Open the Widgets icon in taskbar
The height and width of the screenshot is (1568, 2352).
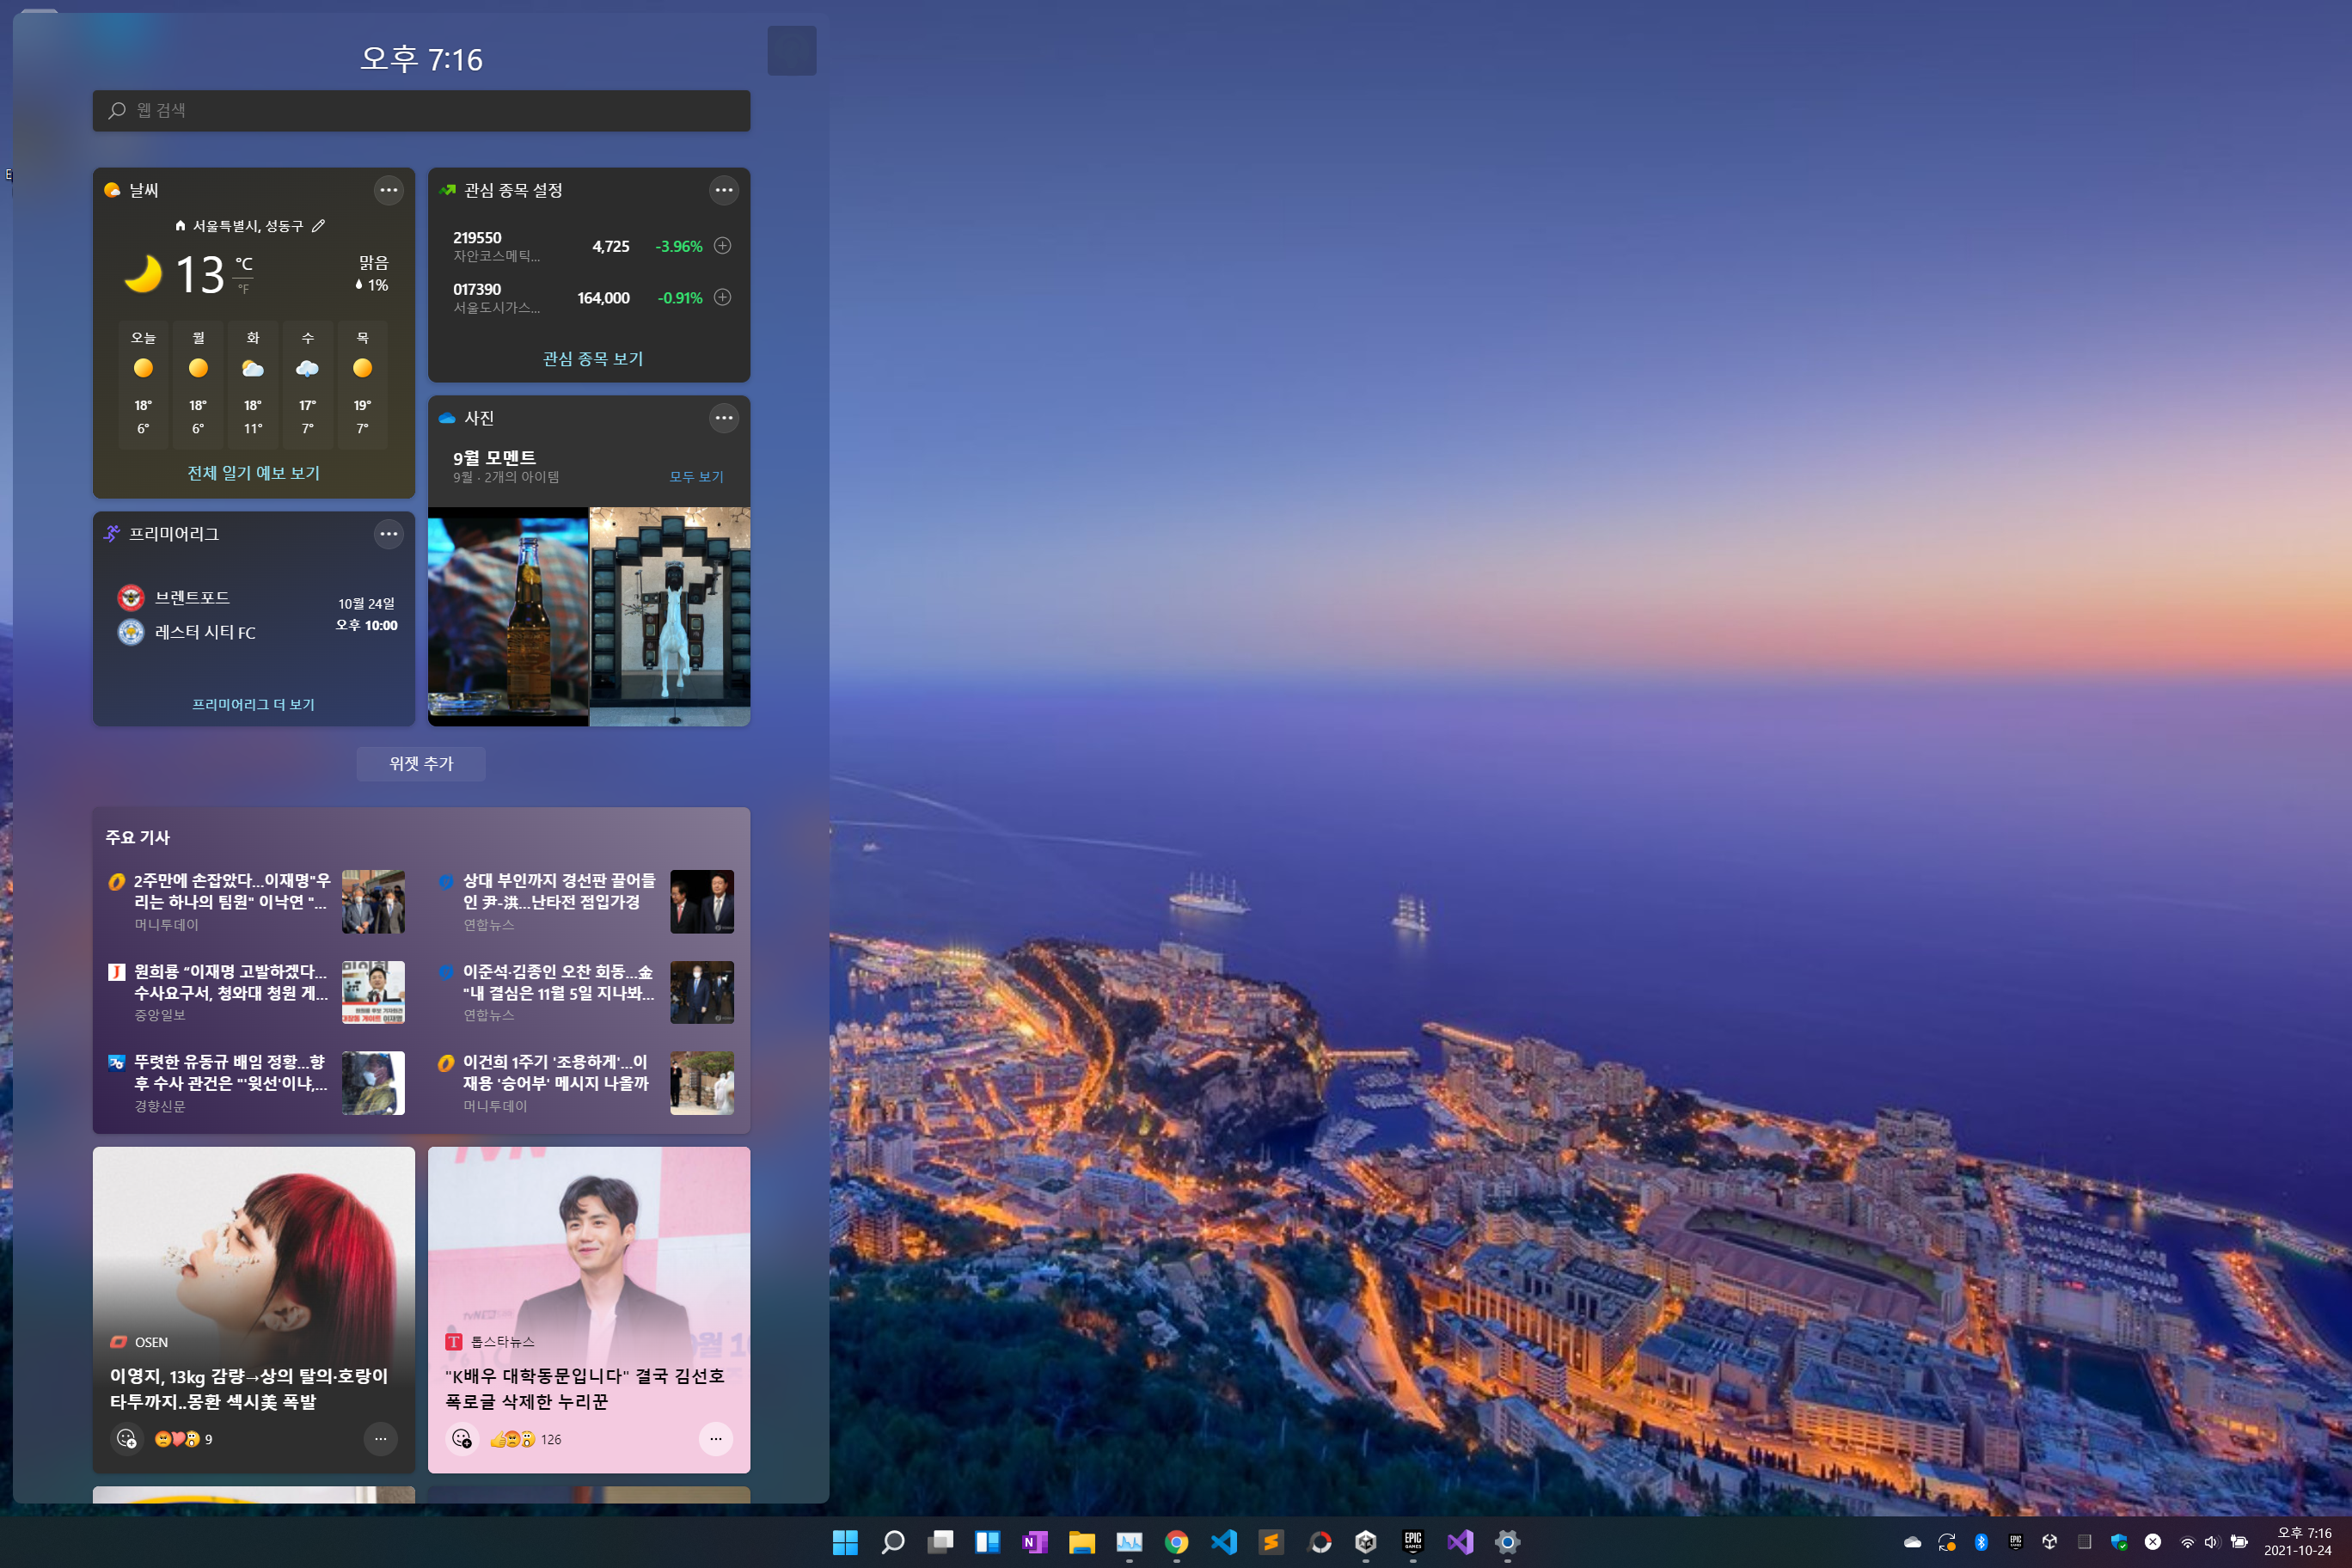[x=987, y=1542]
